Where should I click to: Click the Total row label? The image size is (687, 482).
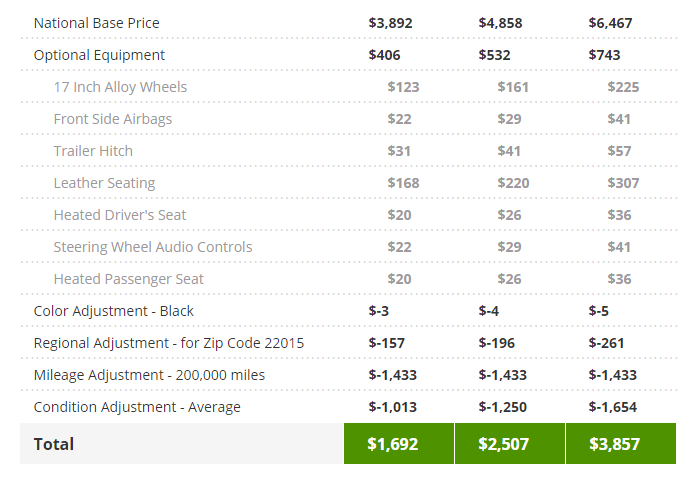tap(54, 444)
